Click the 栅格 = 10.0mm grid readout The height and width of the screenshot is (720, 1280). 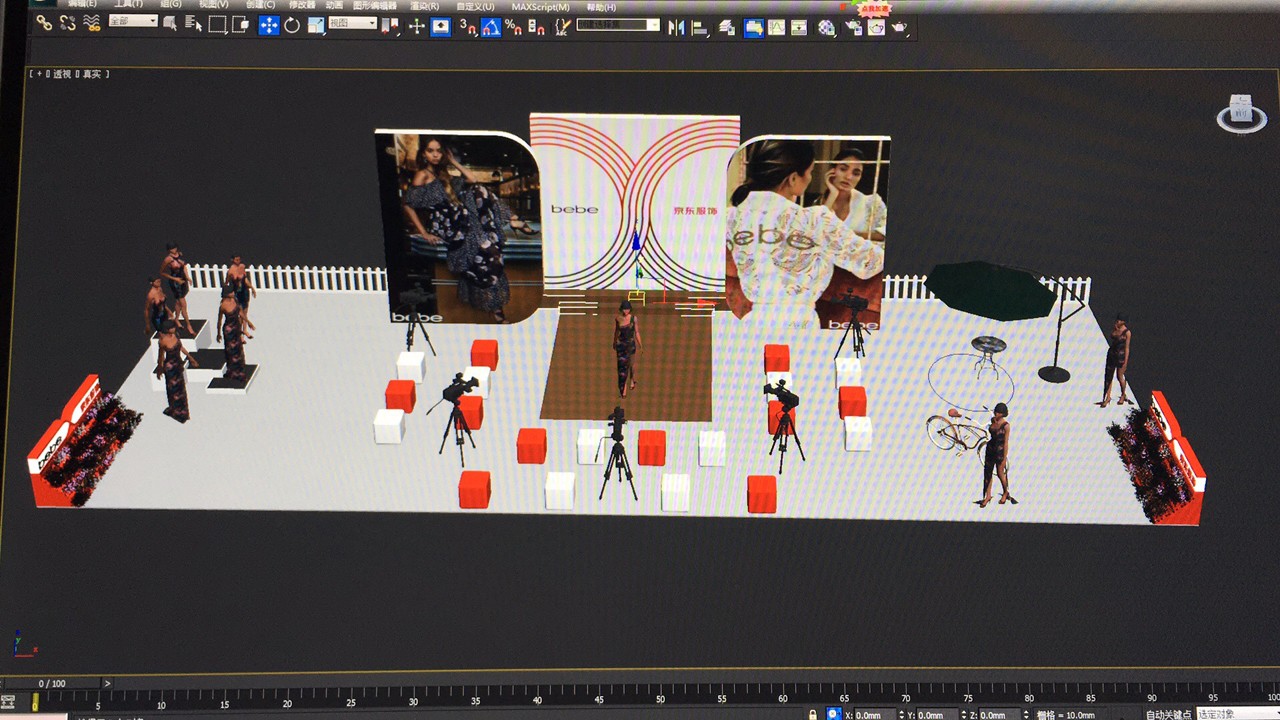coord(1066,714)
